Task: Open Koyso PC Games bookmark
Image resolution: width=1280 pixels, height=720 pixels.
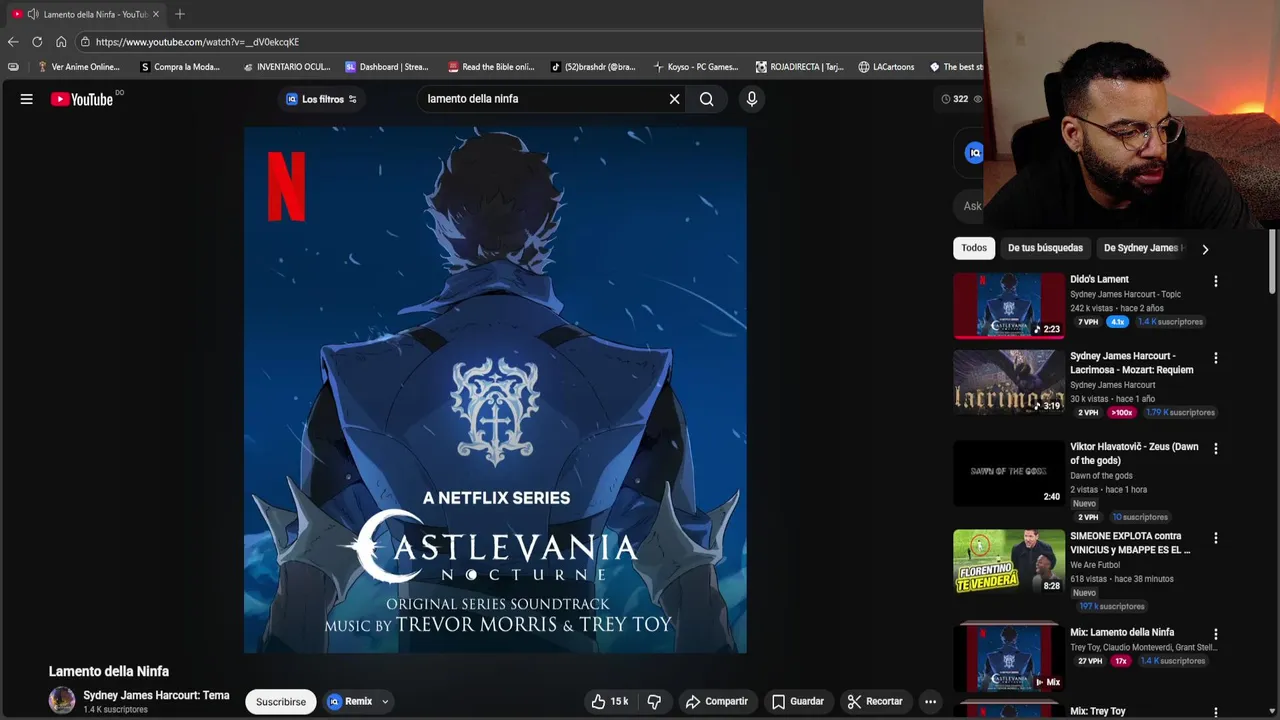Action: tap(695, 67)
